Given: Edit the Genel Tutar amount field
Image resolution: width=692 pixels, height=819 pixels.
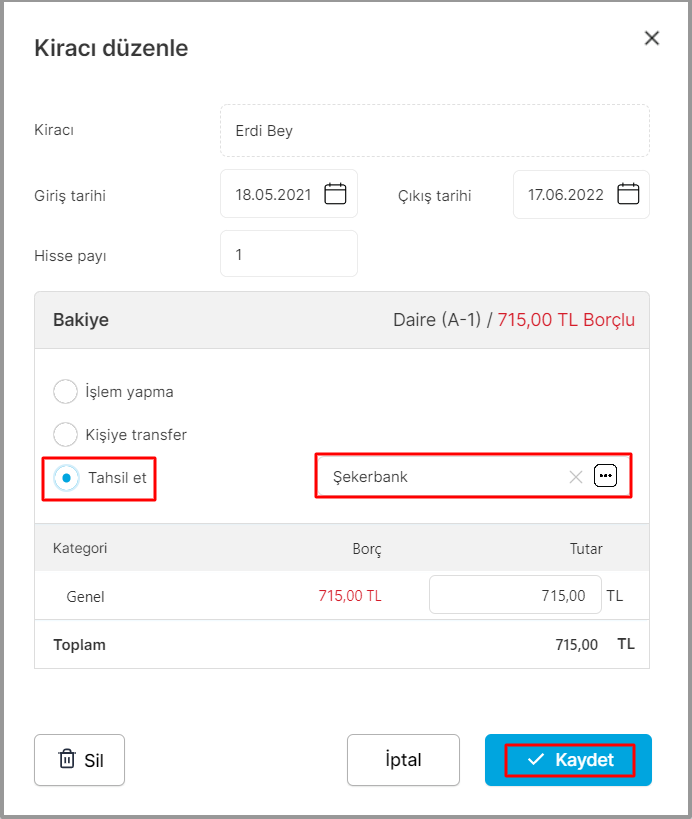Looking at the screenshot, I should pyautogui.click(x=515, y=594).
